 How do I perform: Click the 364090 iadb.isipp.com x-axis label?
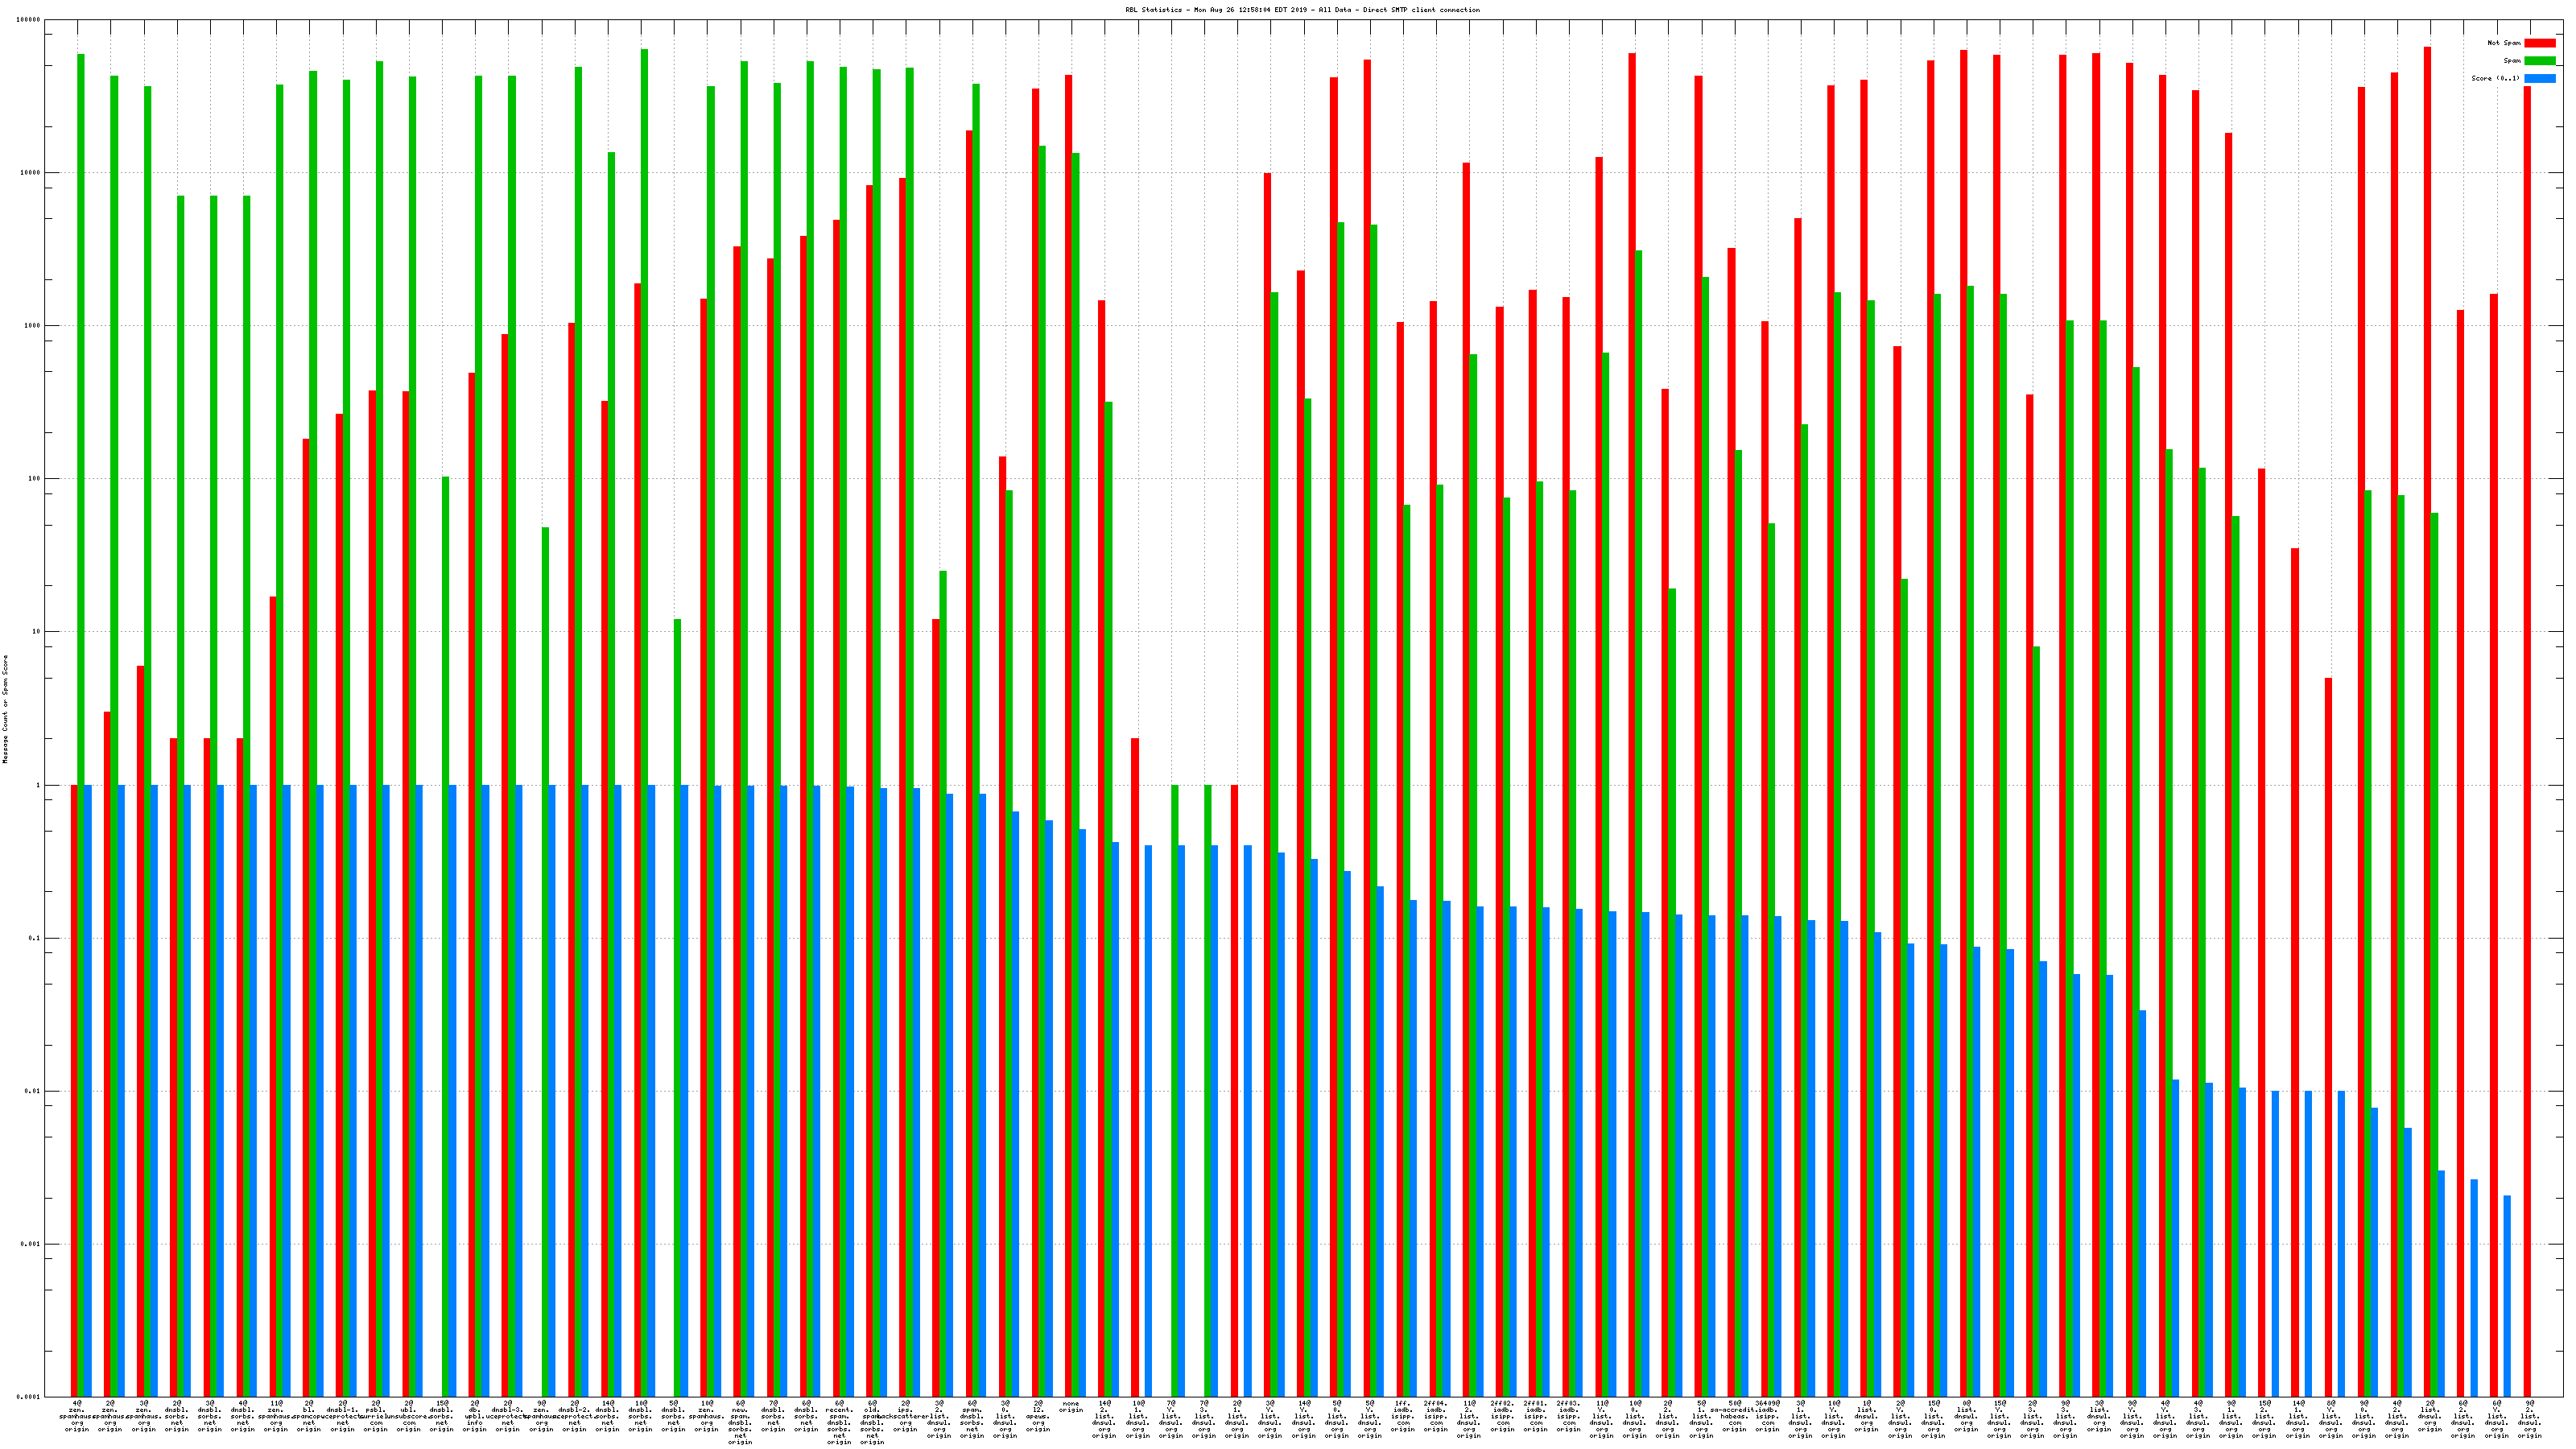tap(1767, 1416)
